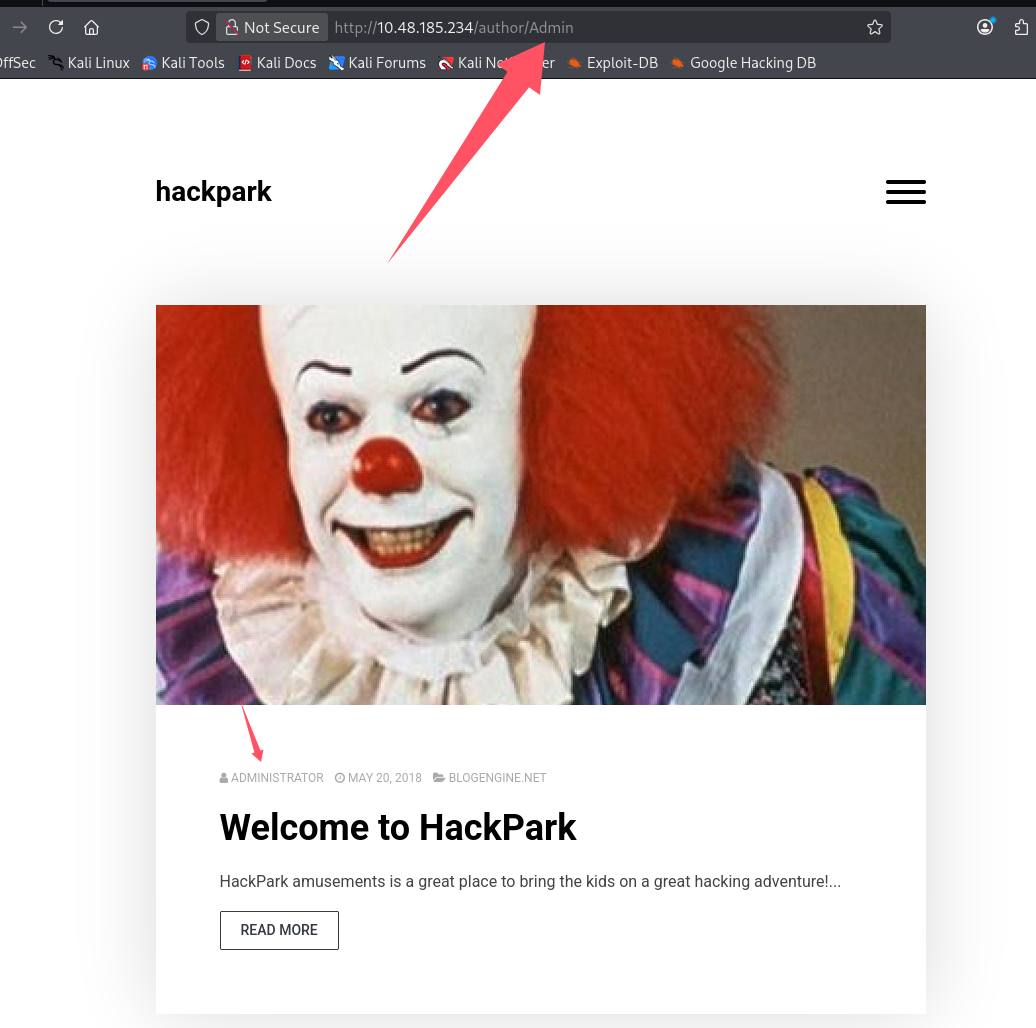Open the Firefox account icon

point(986,27)
